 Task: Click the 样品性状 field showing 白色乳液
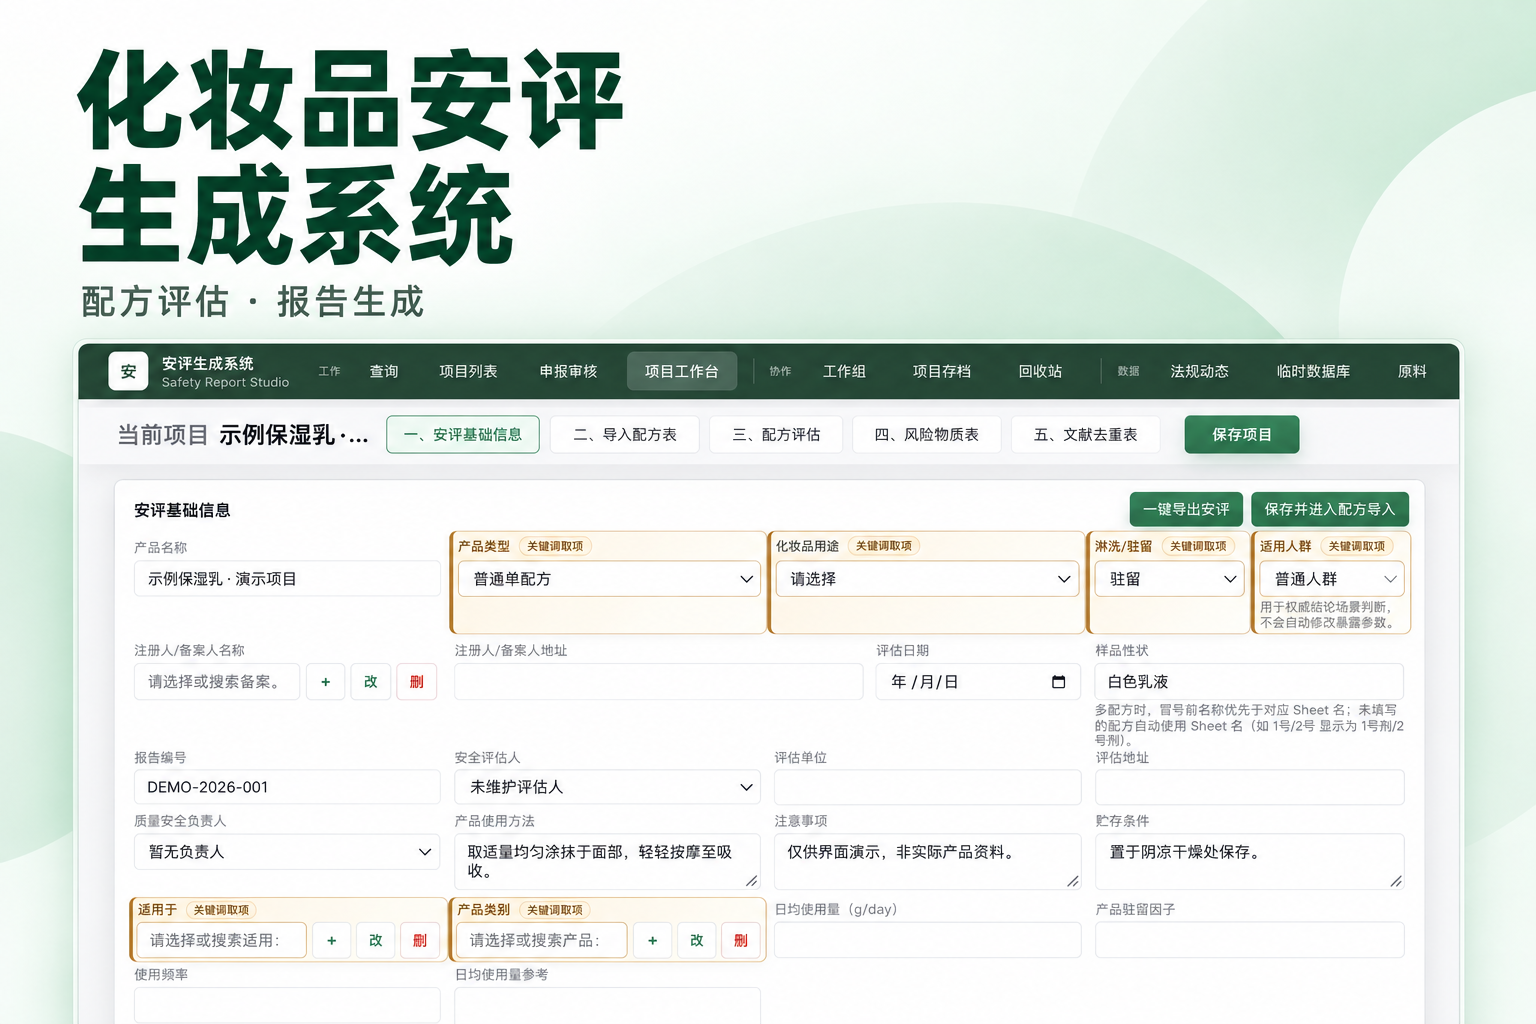tap(1250, 682)
